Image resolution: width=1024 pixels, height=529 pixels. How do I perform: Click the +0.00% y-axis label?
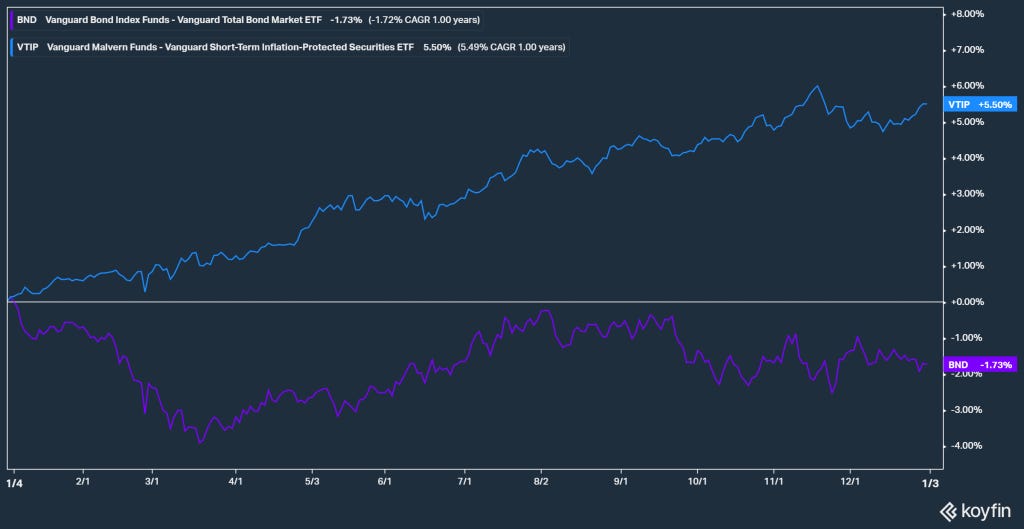click(968, 302)
